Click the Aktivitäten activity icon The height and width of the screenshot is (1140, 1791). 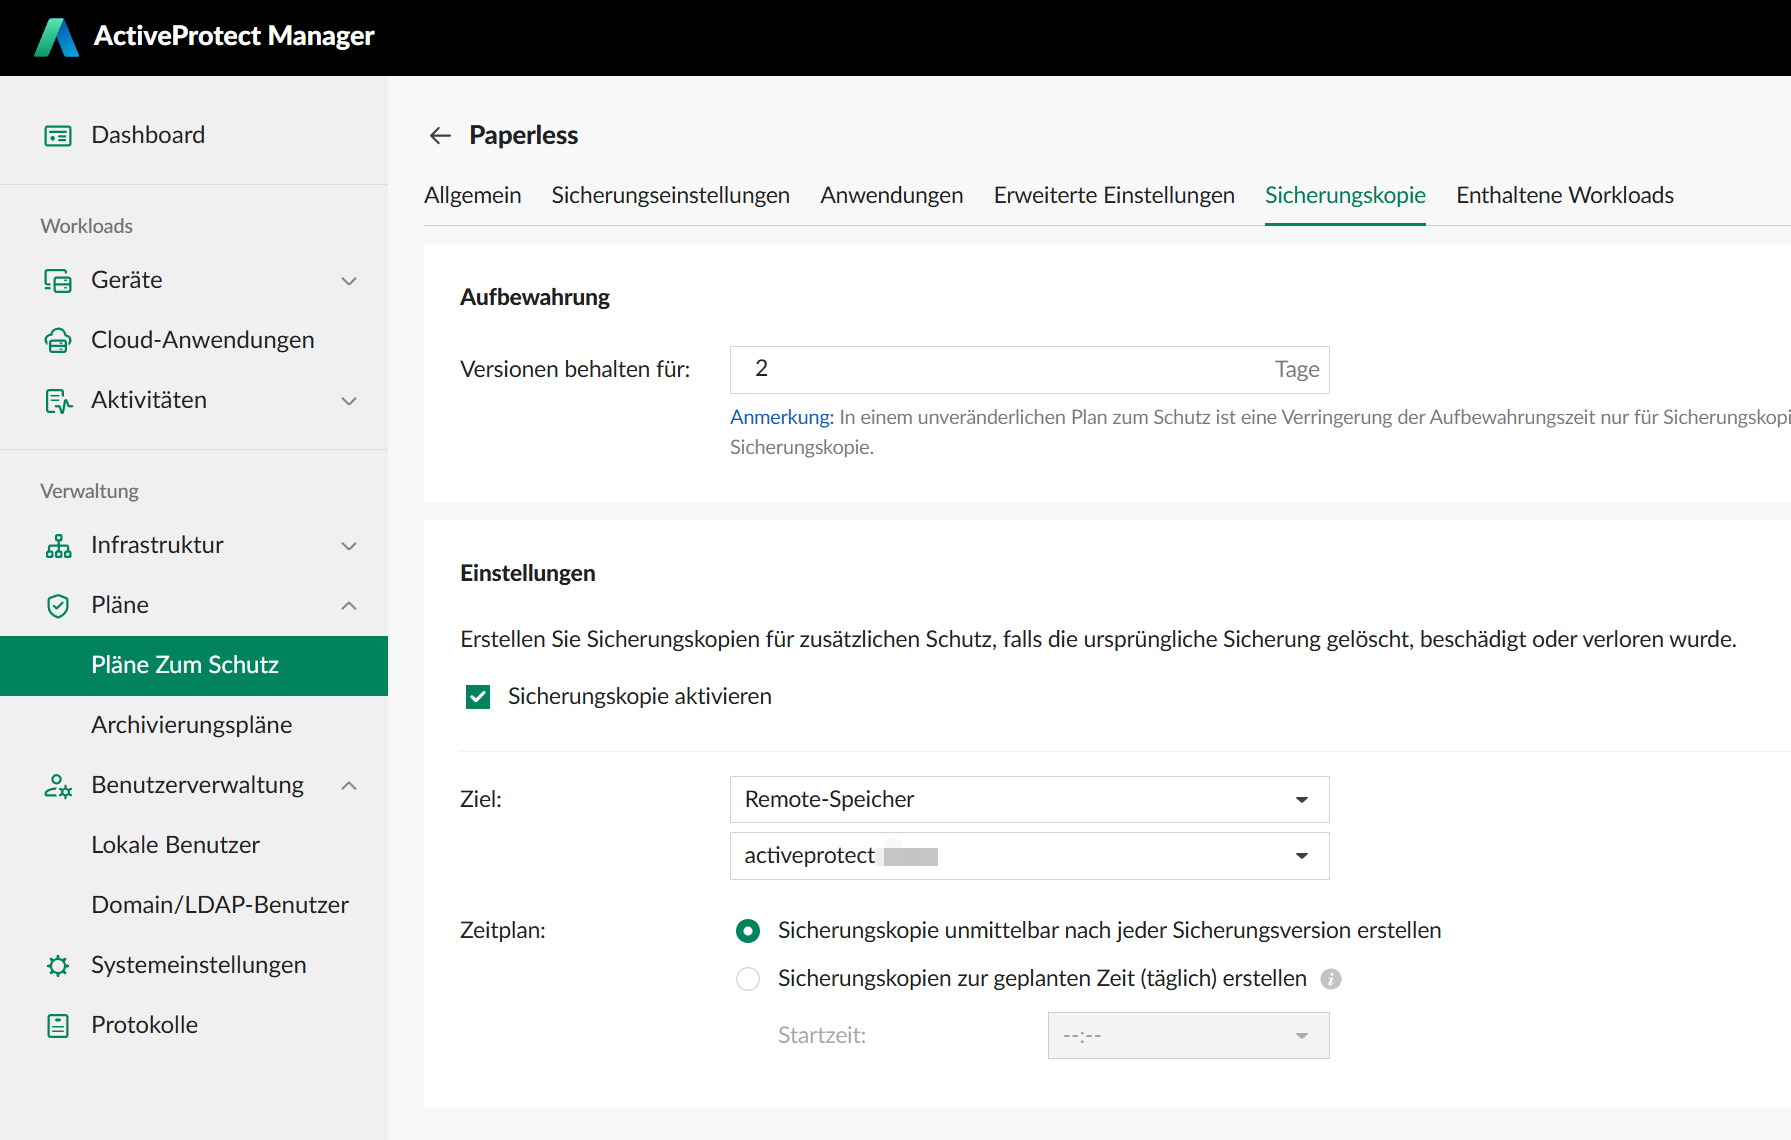tap(58, 401)
